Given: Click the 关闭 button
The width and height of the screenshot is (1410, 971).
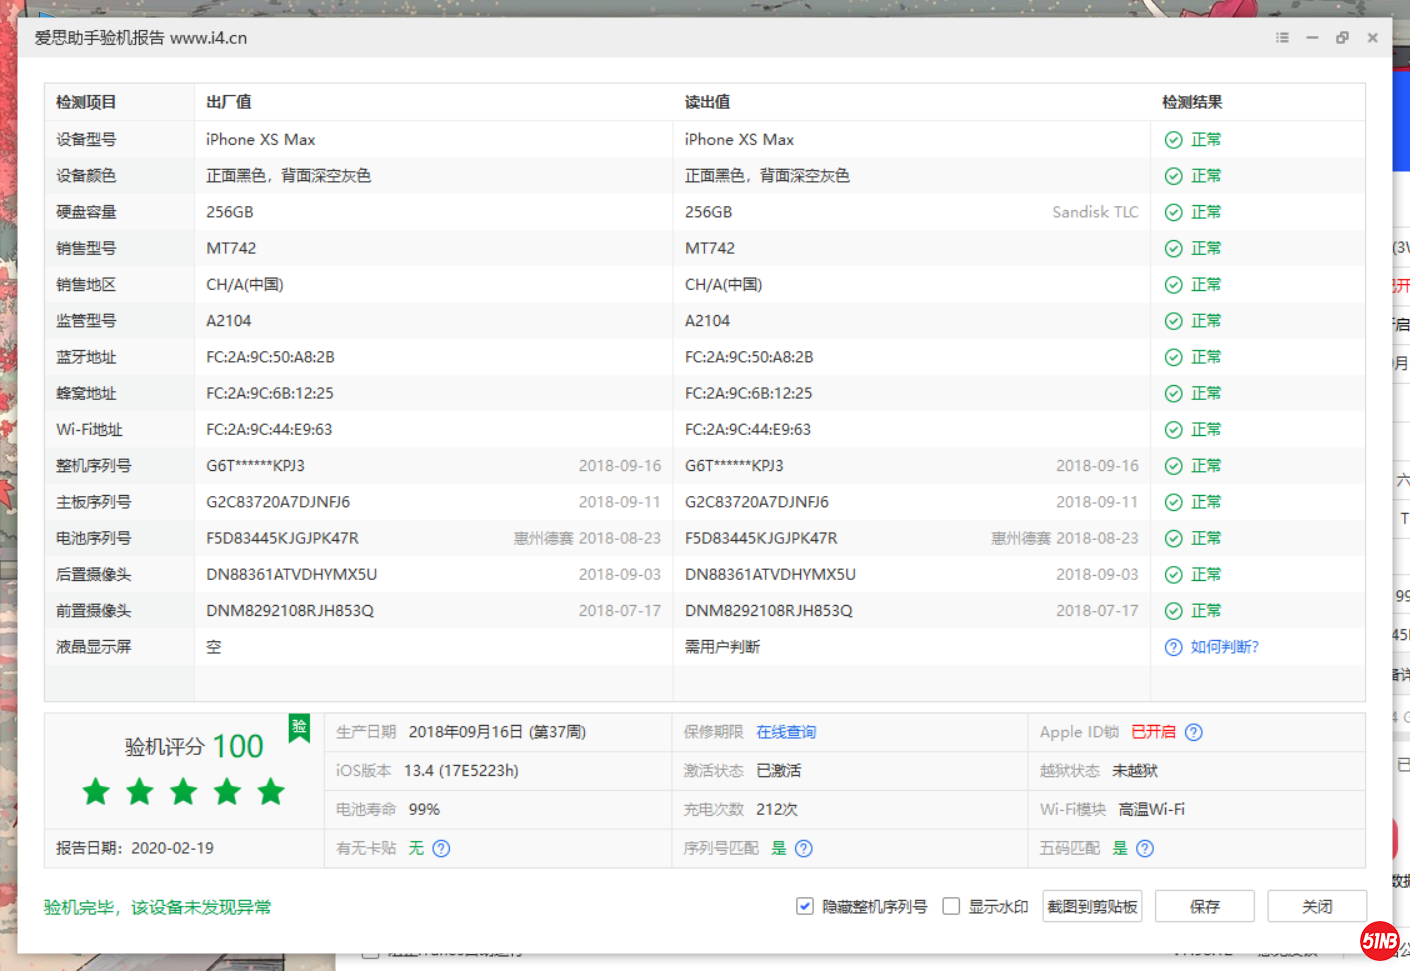Looking at the screenshot, I should click(1317, 906).
